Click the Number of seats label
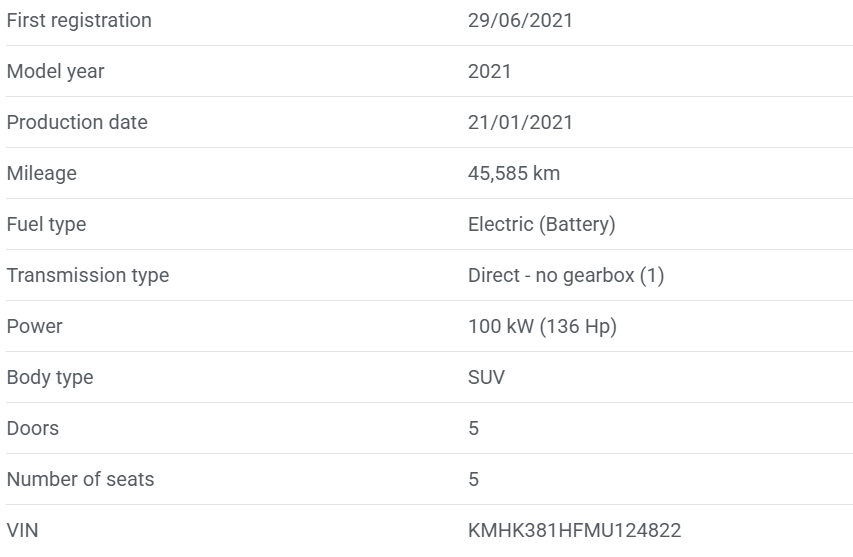 point(80,479)
